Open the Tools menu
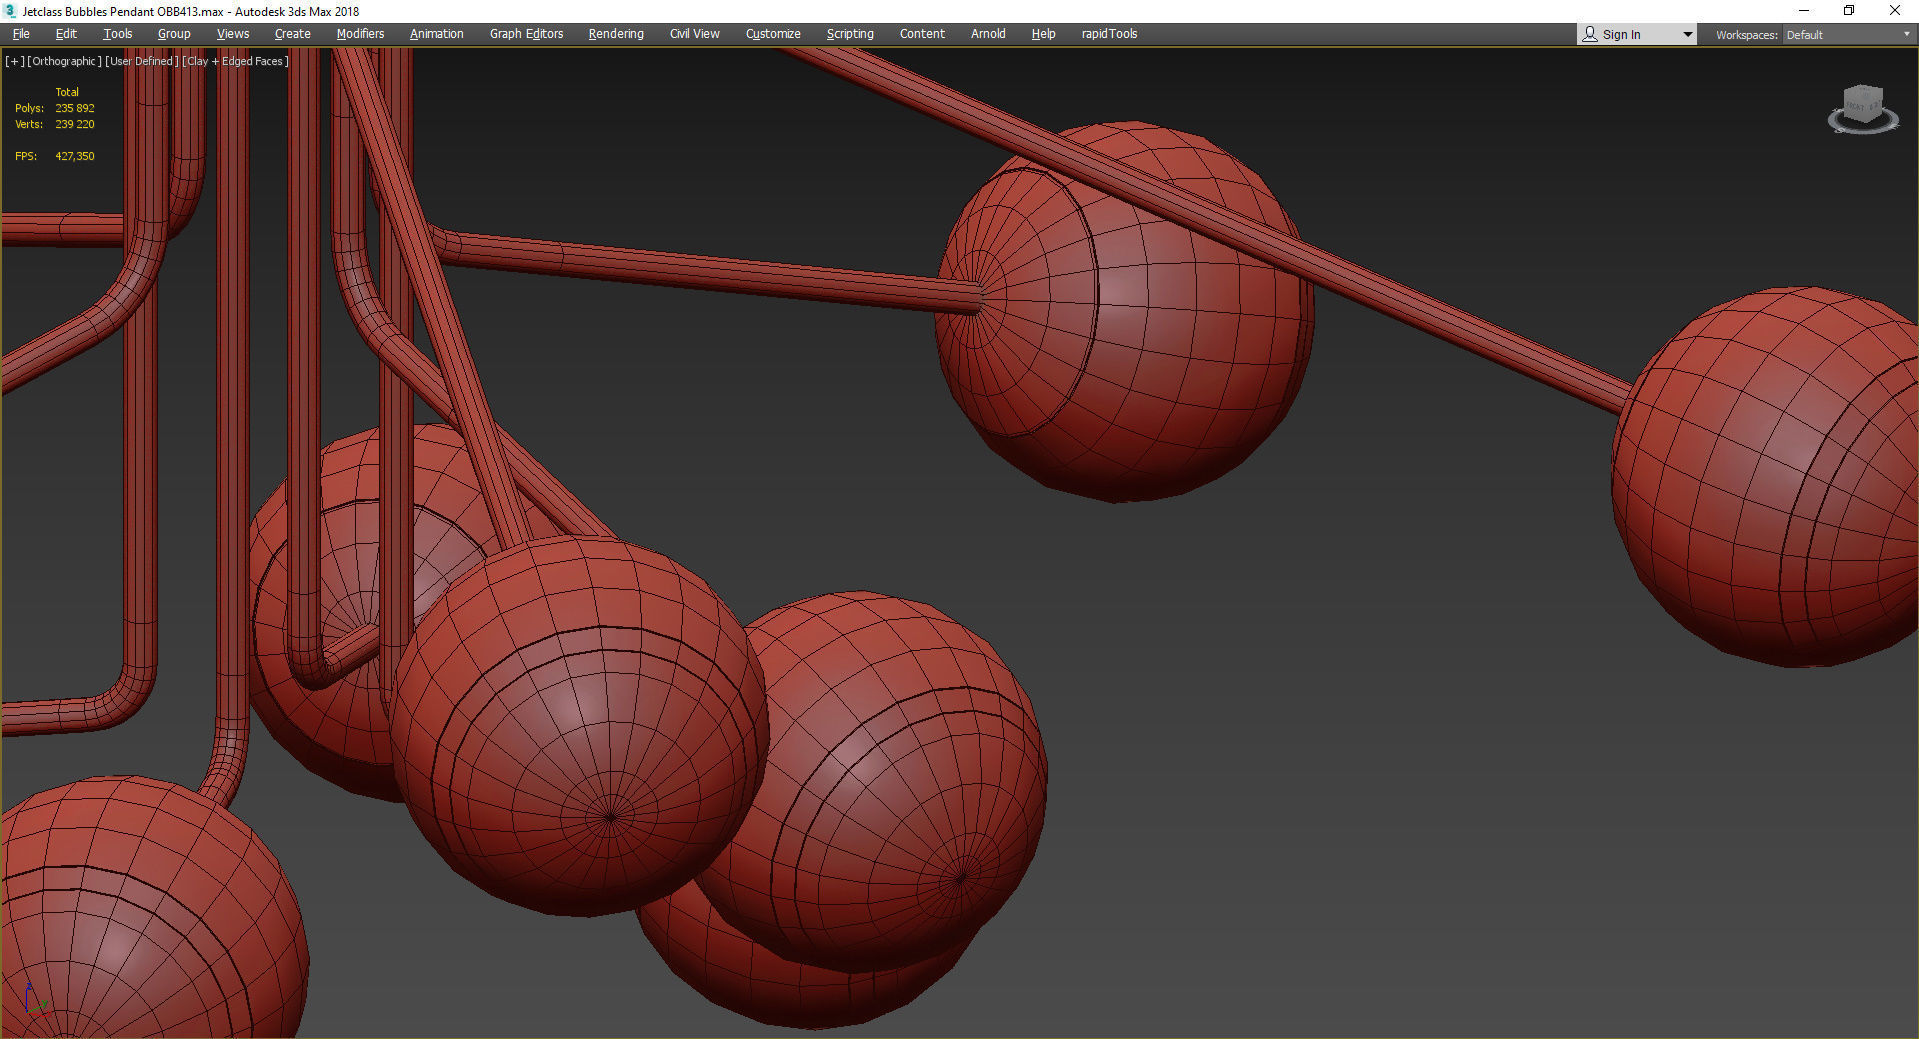 [117, 34]
